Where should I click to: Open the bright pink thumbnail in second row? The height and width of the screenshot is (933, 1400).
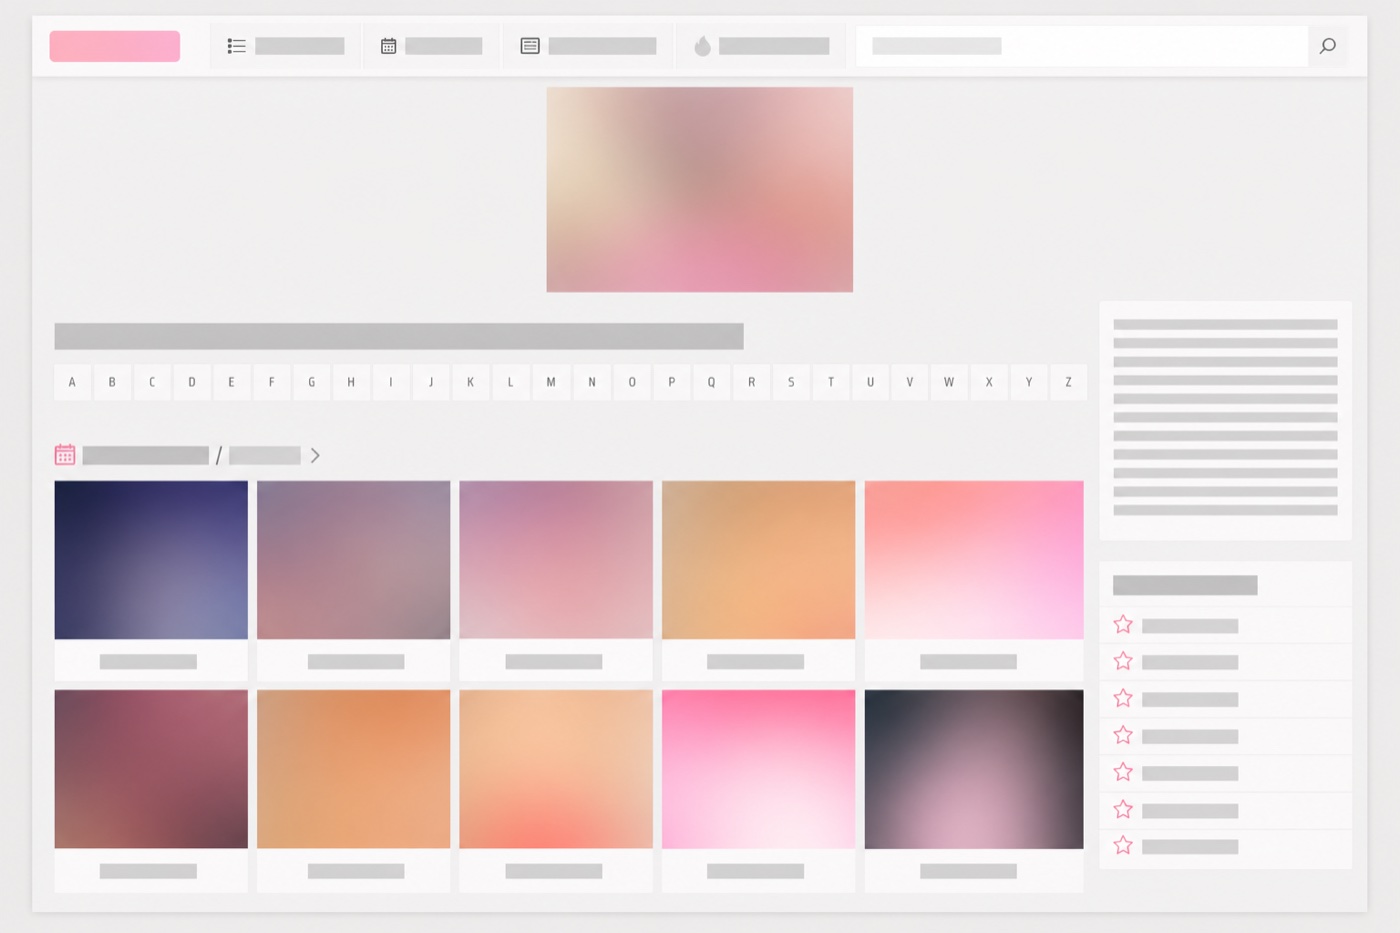758,769
